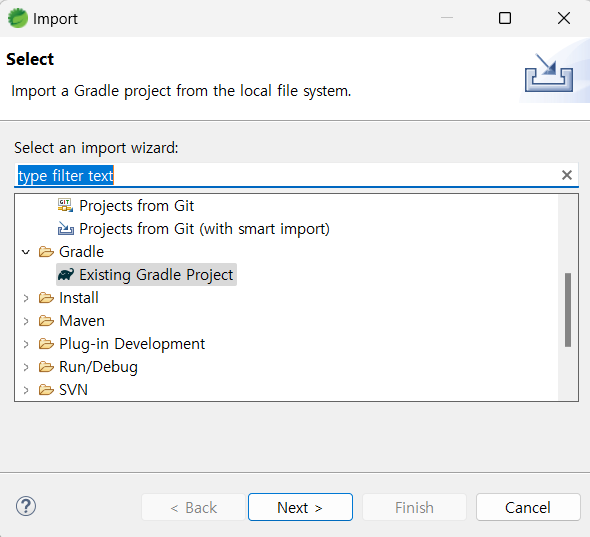Expand the Maven category

[x=26, y=321]
